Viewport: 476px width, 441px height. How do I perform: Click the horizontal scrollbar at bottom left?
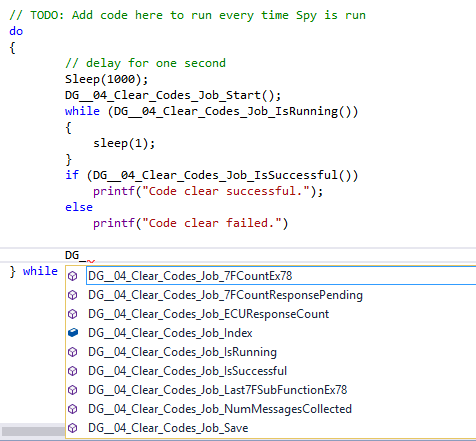33,431
